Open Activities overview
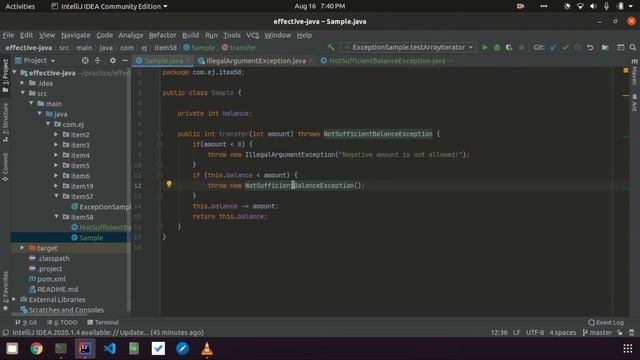This screenshot has width=640, height=360. [20, 7]
